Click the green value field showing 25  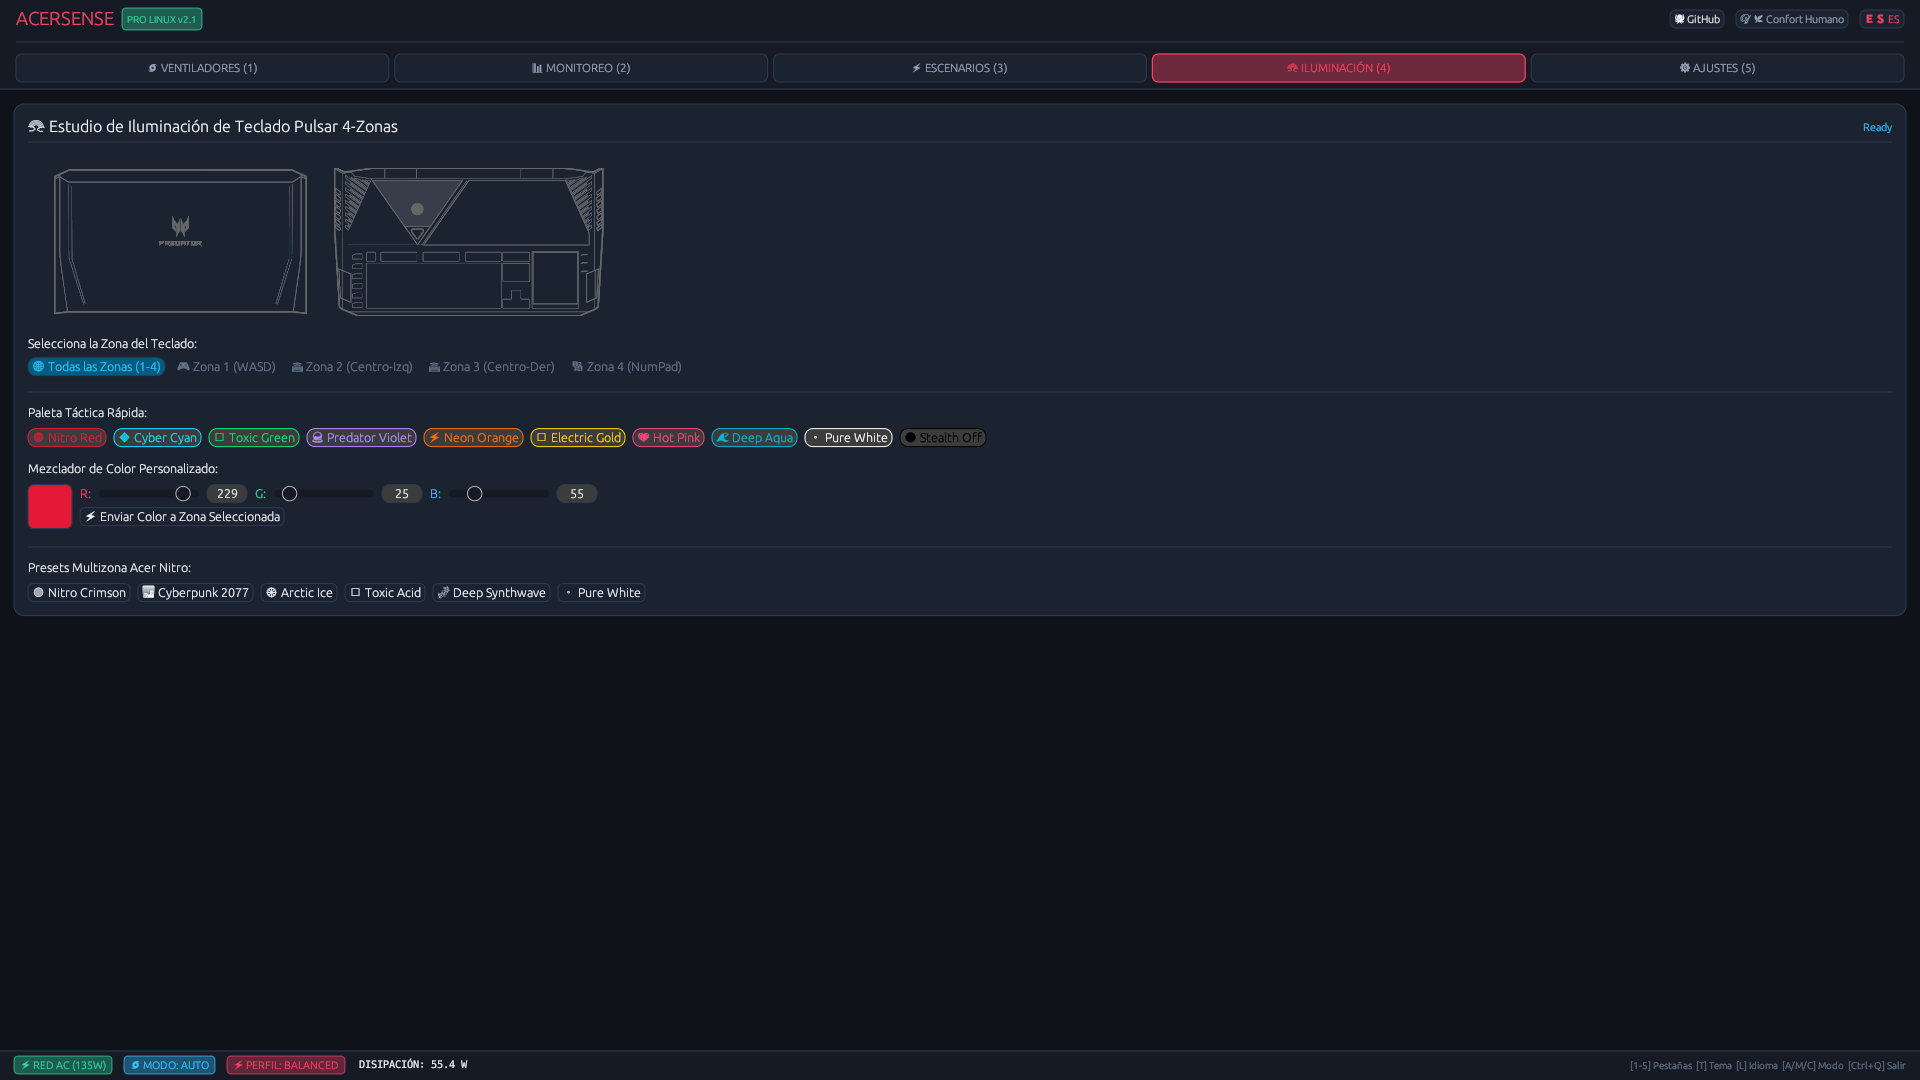(x=402, y=494)
